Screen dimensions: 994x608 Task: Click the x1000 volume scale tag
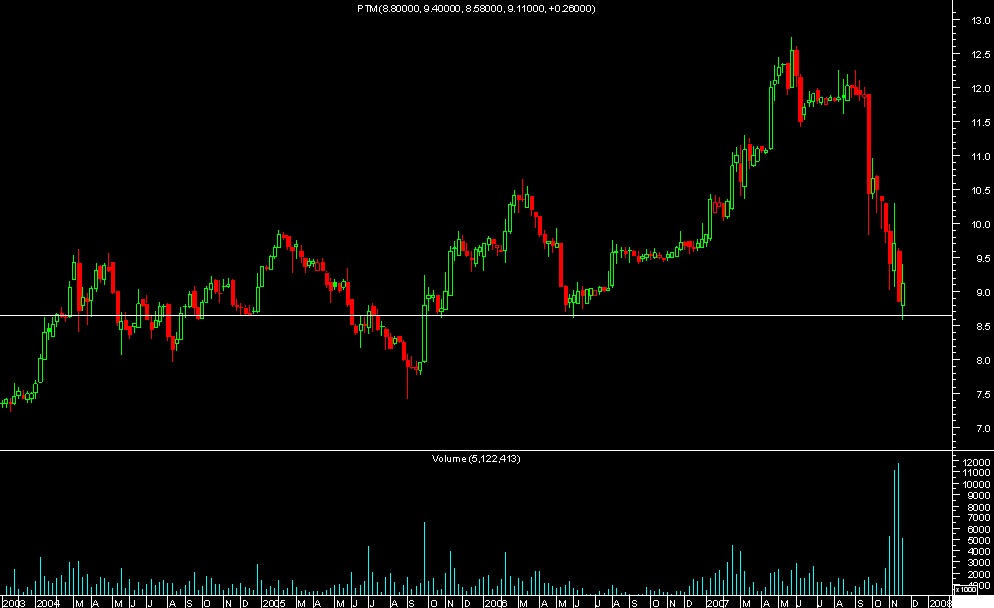[965, 589]
